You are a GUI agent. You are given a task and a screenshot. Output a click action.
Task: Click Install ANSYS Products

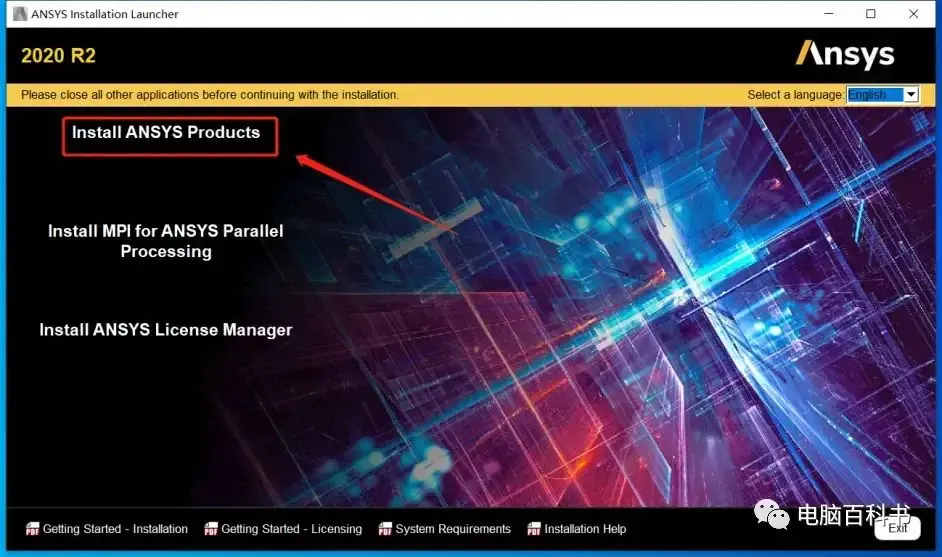[x=166, y=132]
